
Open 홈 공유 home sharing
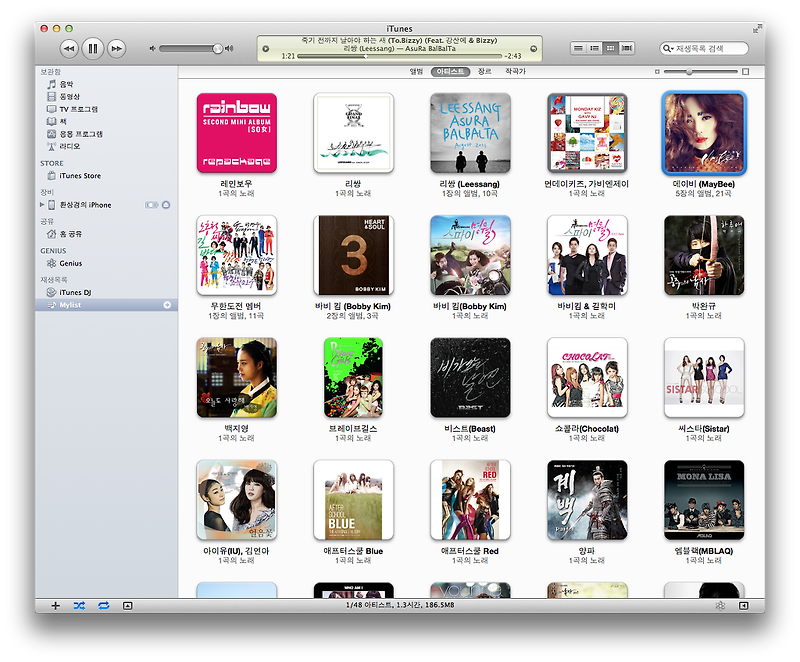[70, 234]
